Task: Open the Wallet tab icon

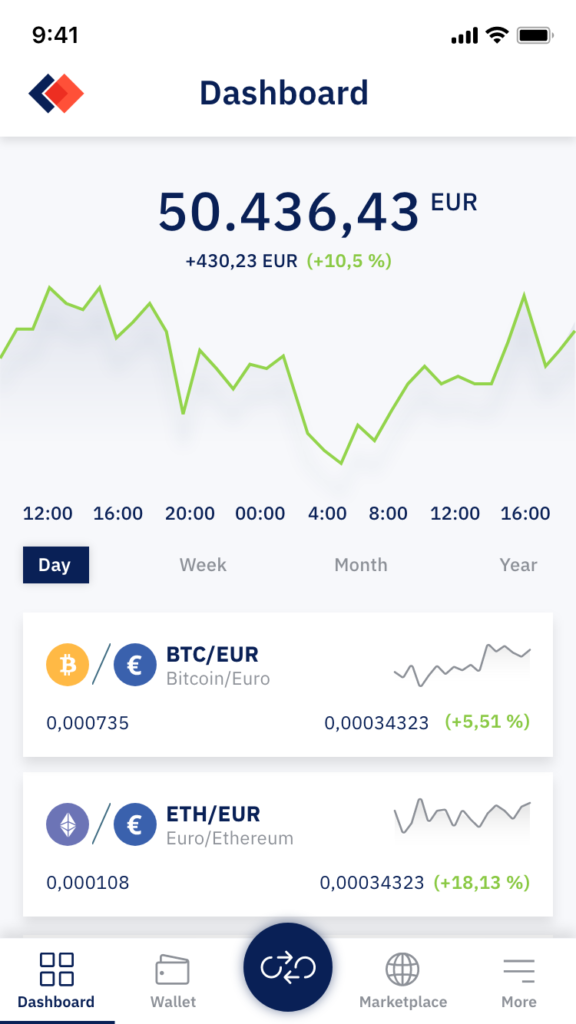Action: point(172,970)
